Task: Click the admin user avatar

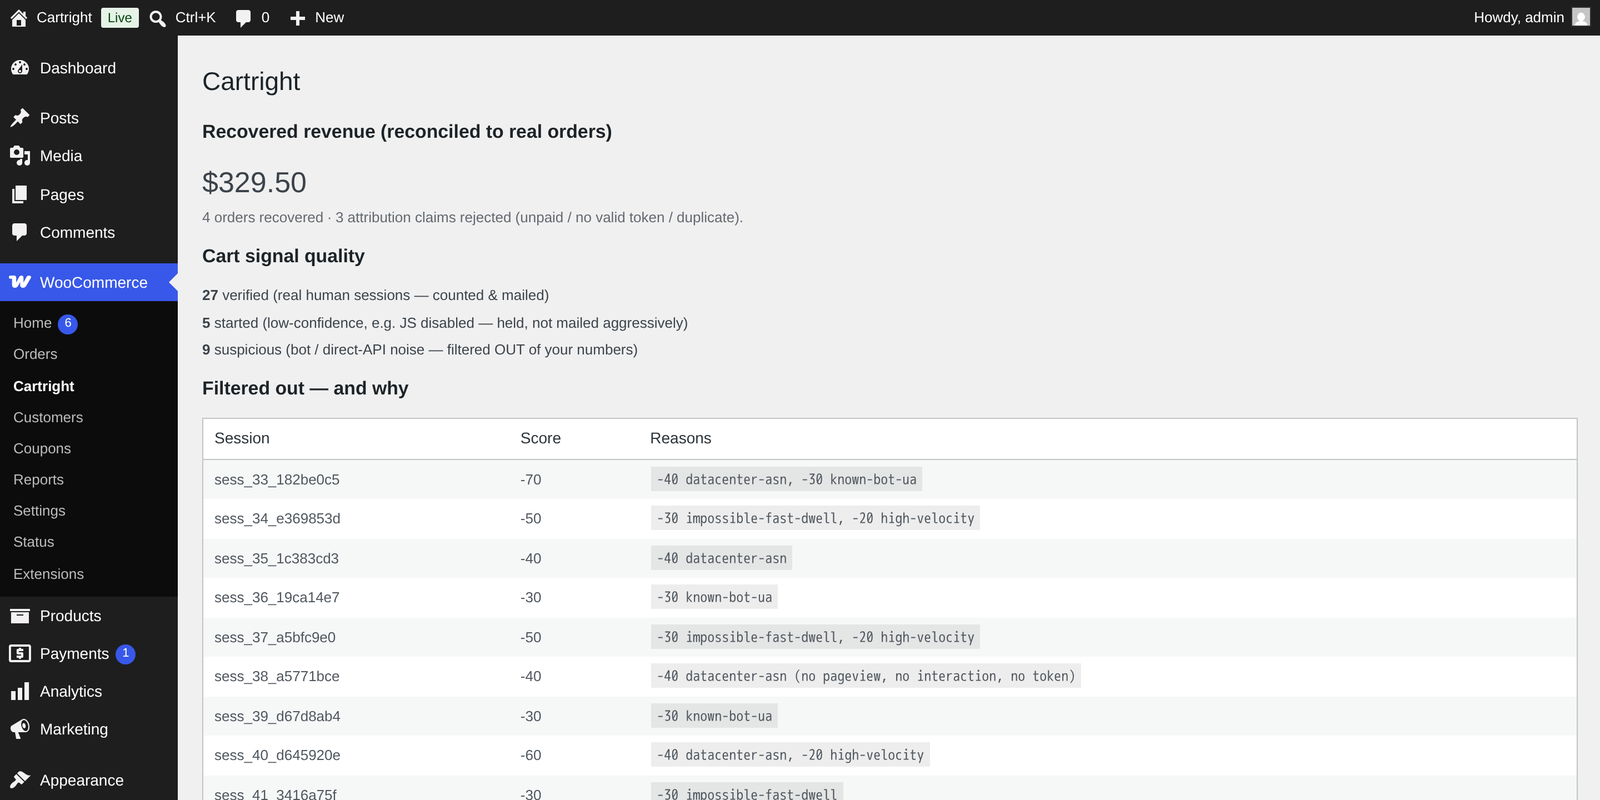Action: [x=1581, y=17]
